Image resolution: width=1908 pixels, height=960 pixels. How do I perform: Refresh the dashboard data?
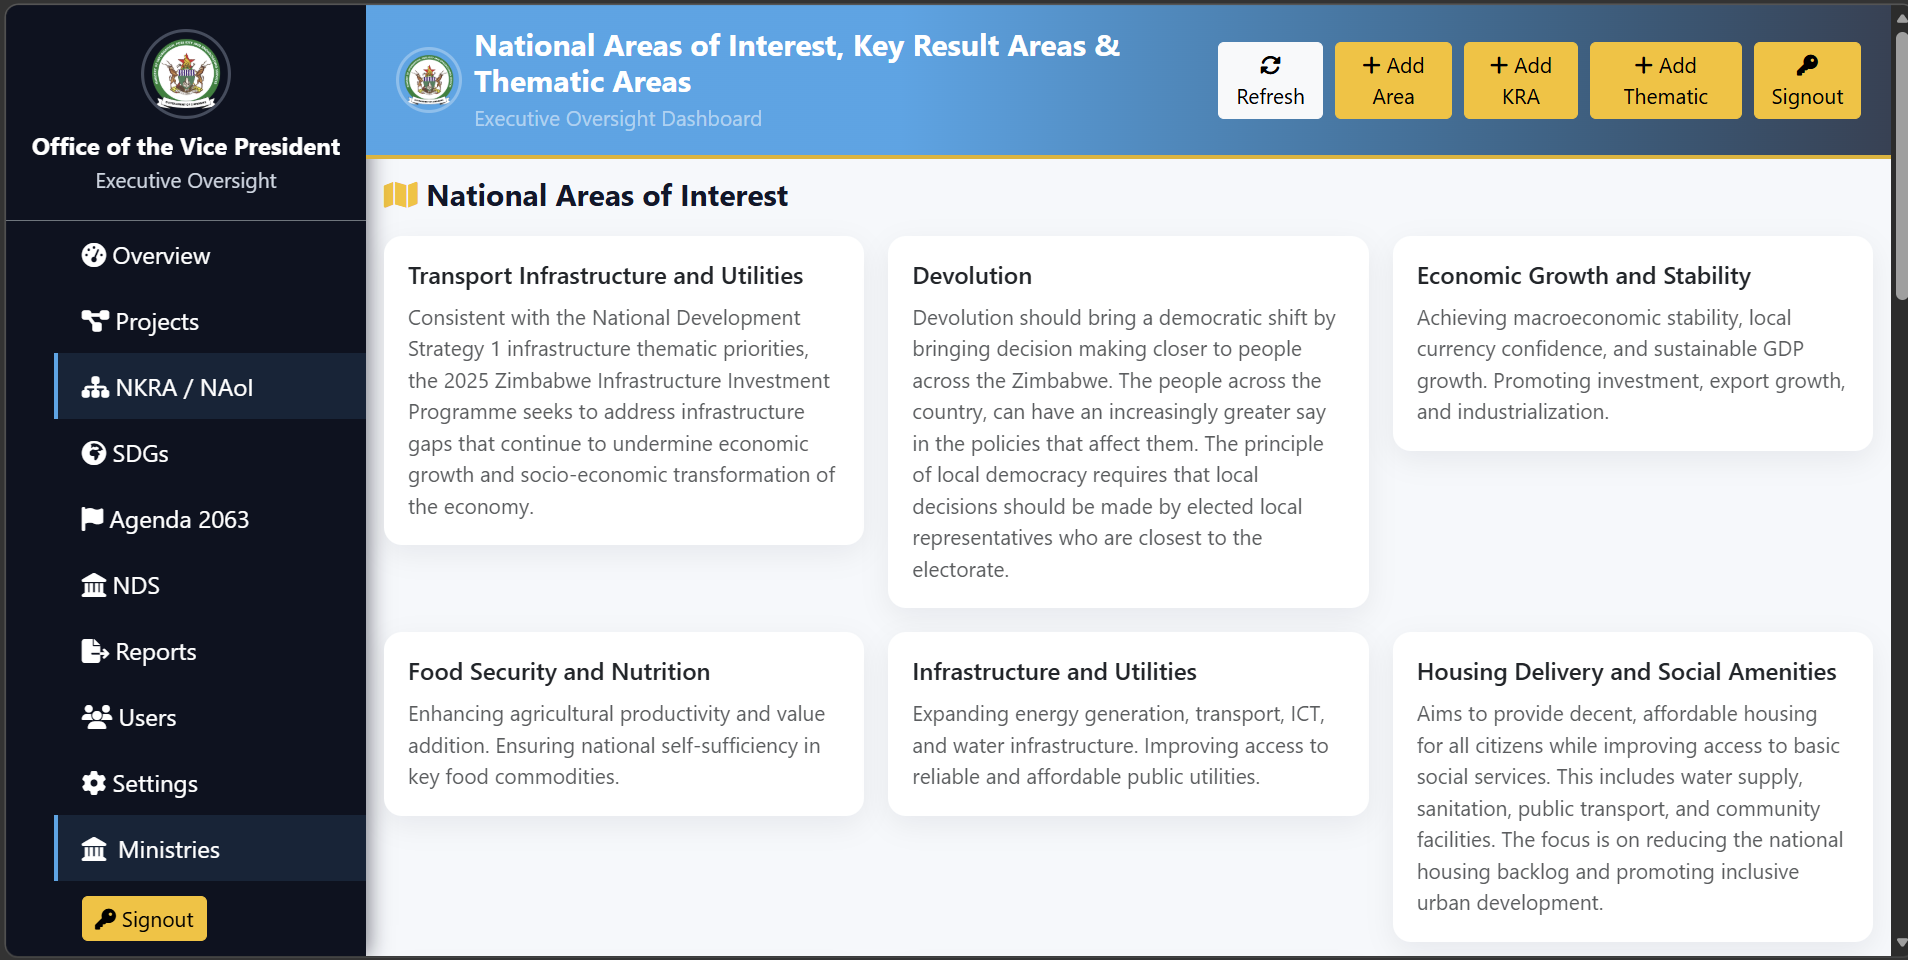pyautogui.click(x=1269, y=81)
